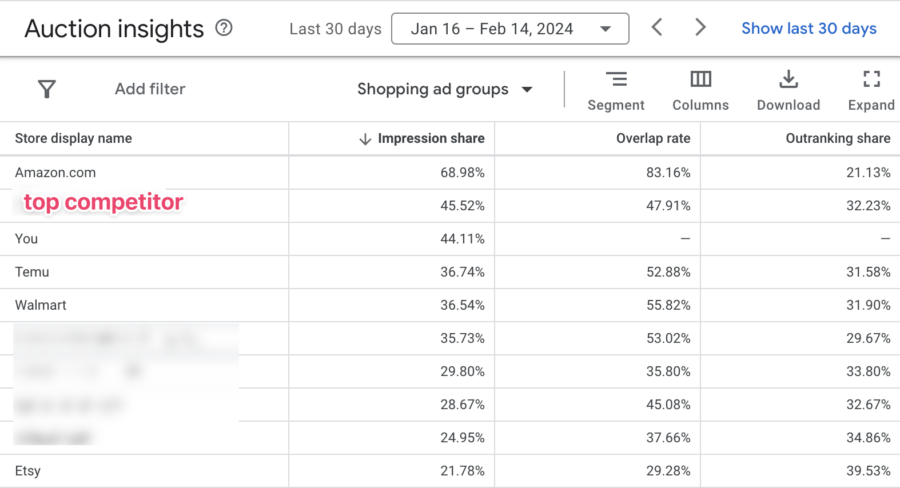Click Amazon.com overlap rate 83.16%

coord(668,172)
